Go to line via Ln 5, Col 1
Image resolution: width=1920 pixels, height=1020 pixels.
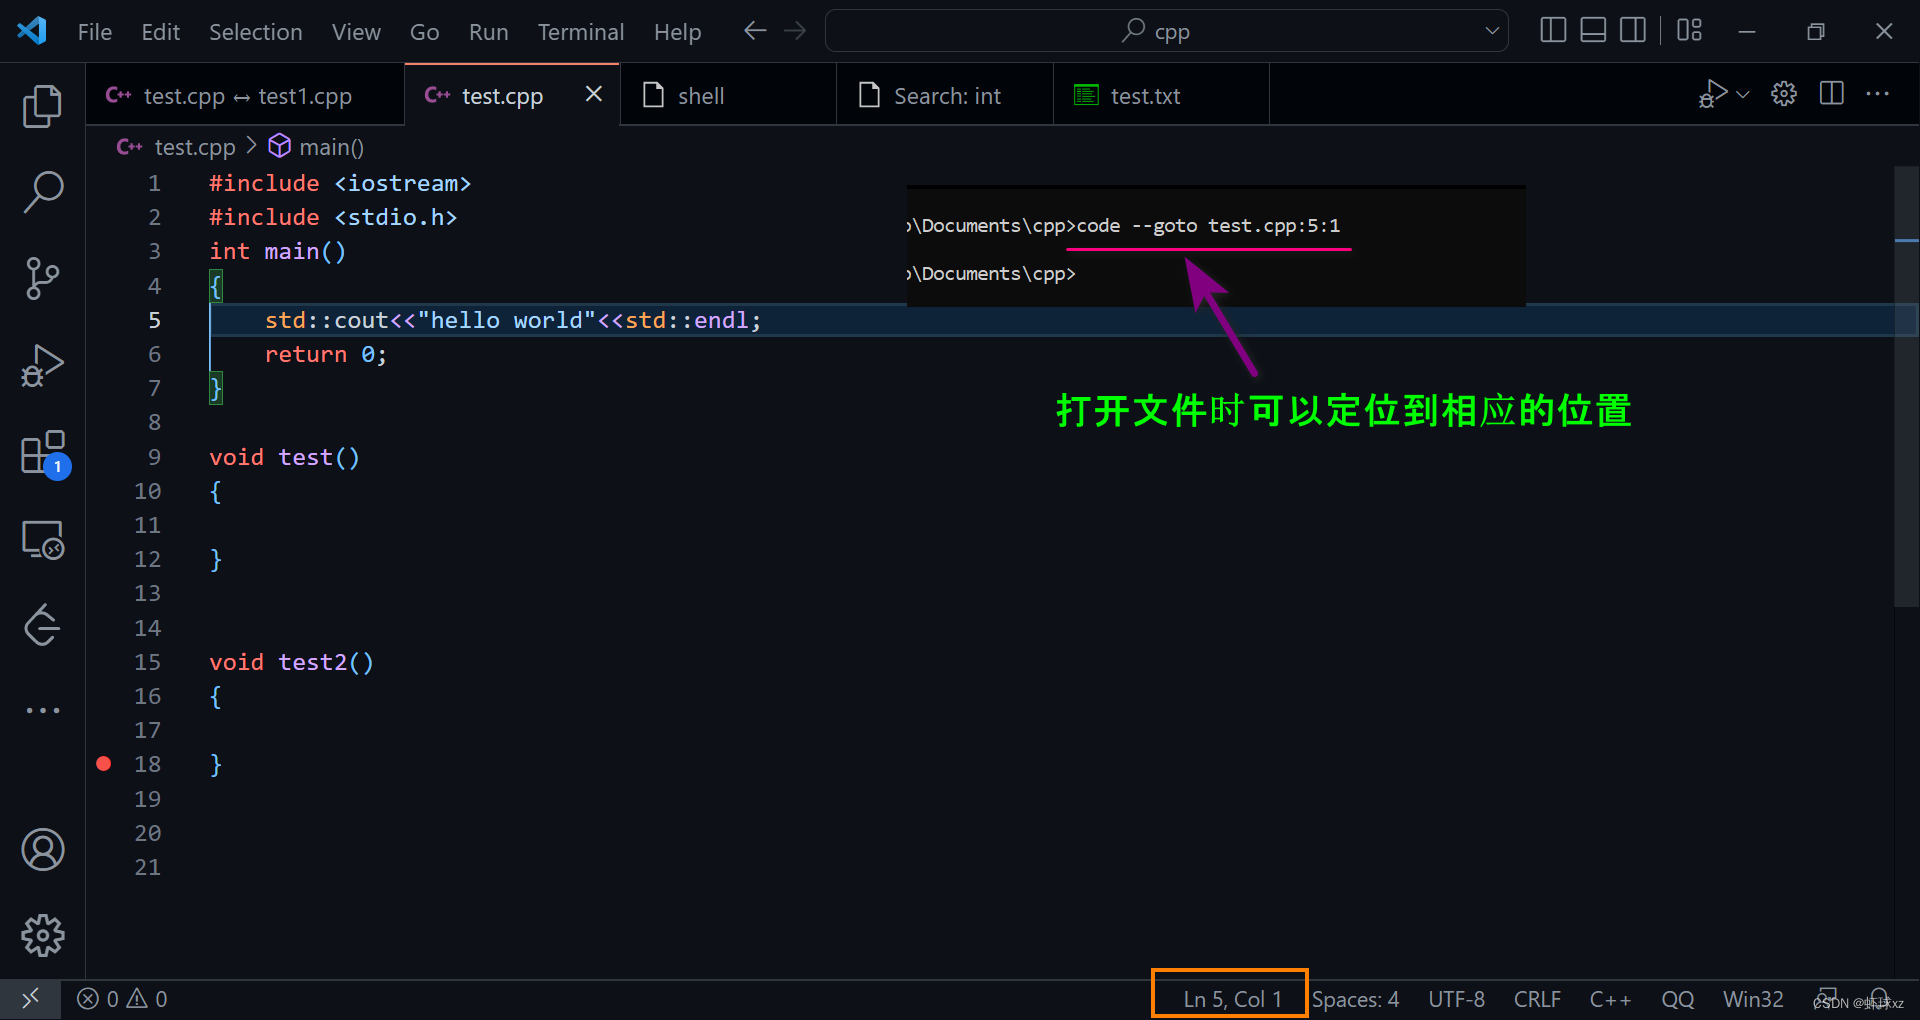click(x=1232, y=999)
